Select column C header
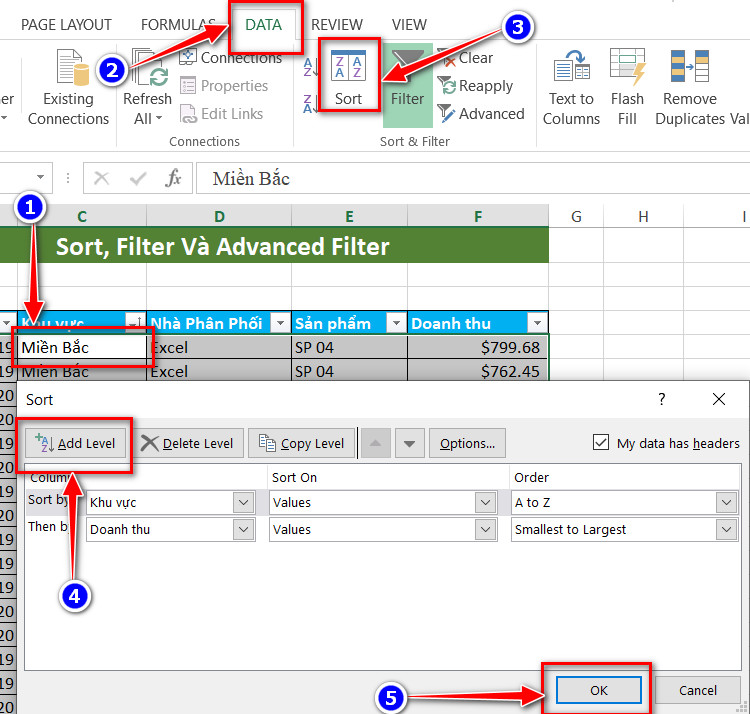 click(82, 216)
